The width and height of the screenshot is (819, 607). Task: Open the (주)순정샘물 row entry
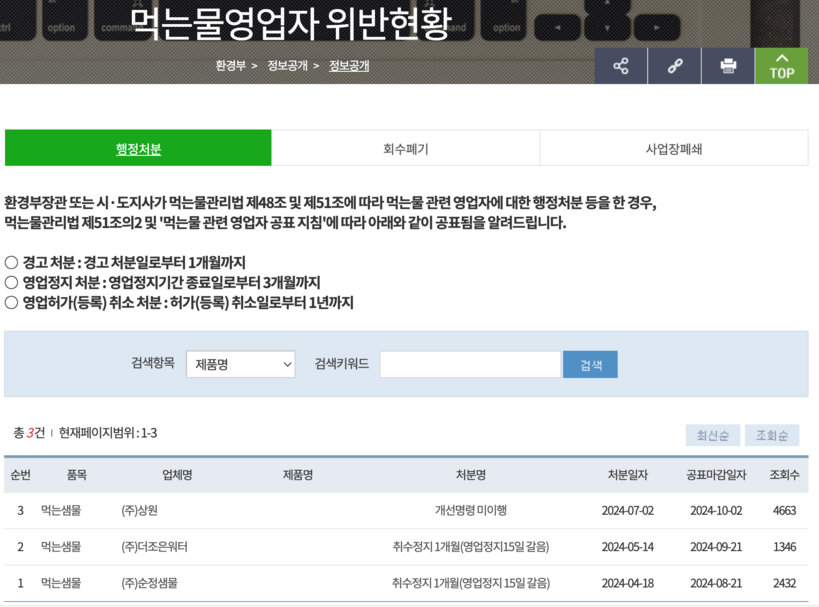point(151,583)
